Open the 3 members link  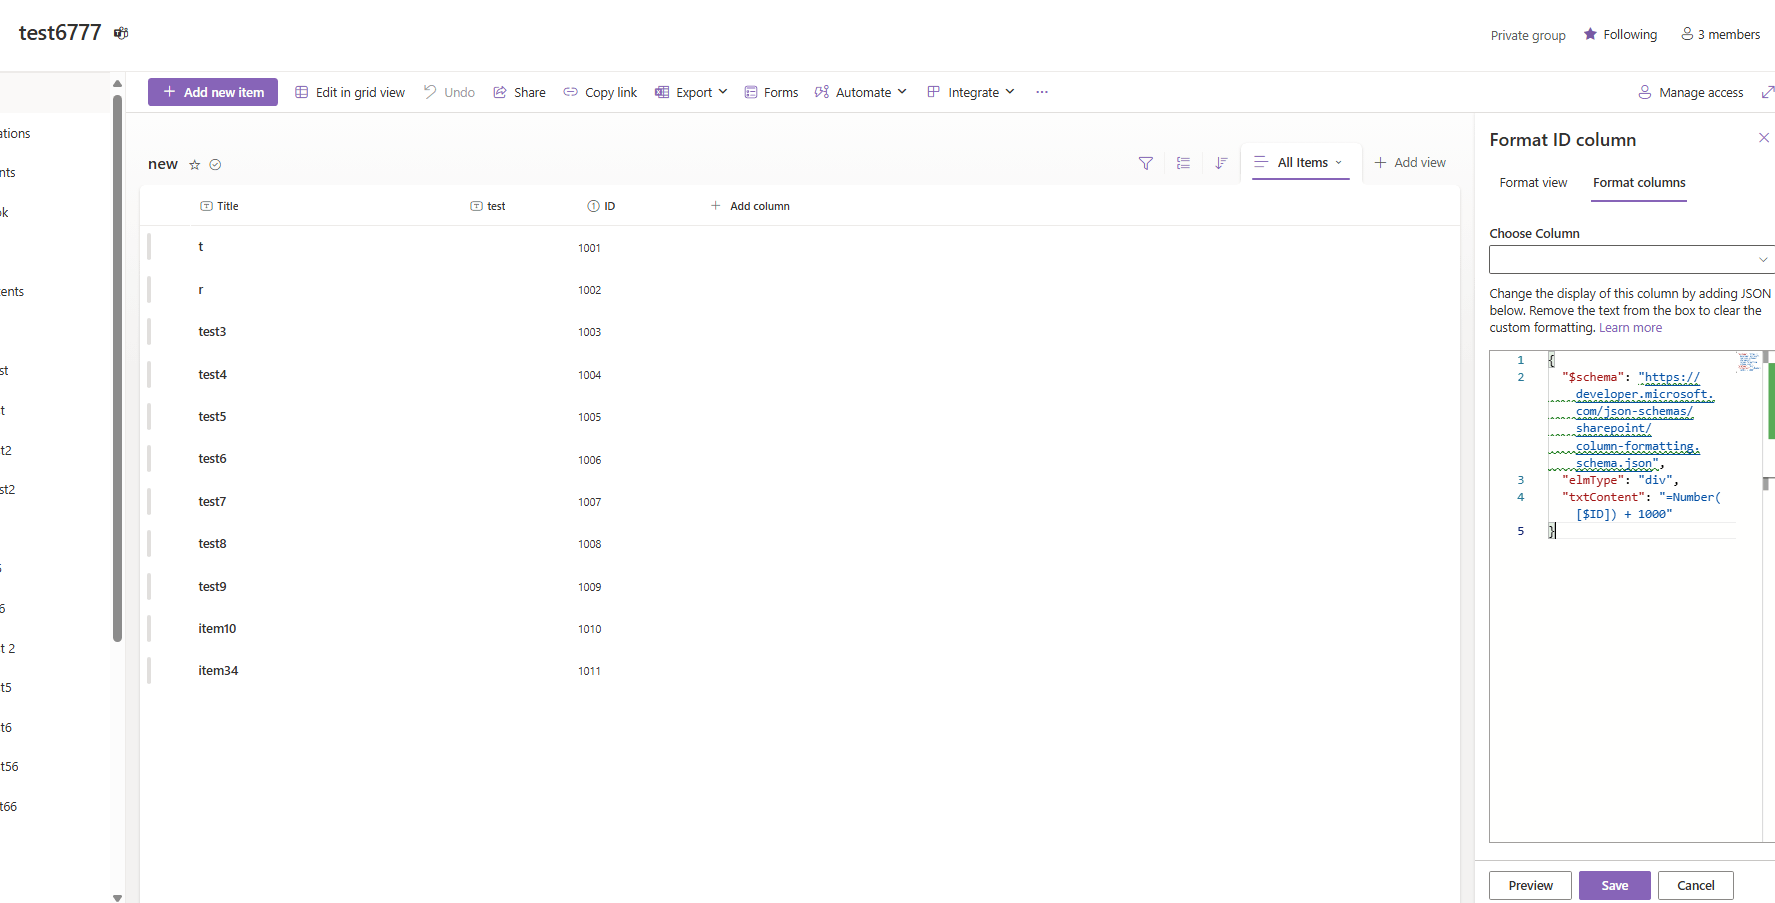[x=1720, y=34]
